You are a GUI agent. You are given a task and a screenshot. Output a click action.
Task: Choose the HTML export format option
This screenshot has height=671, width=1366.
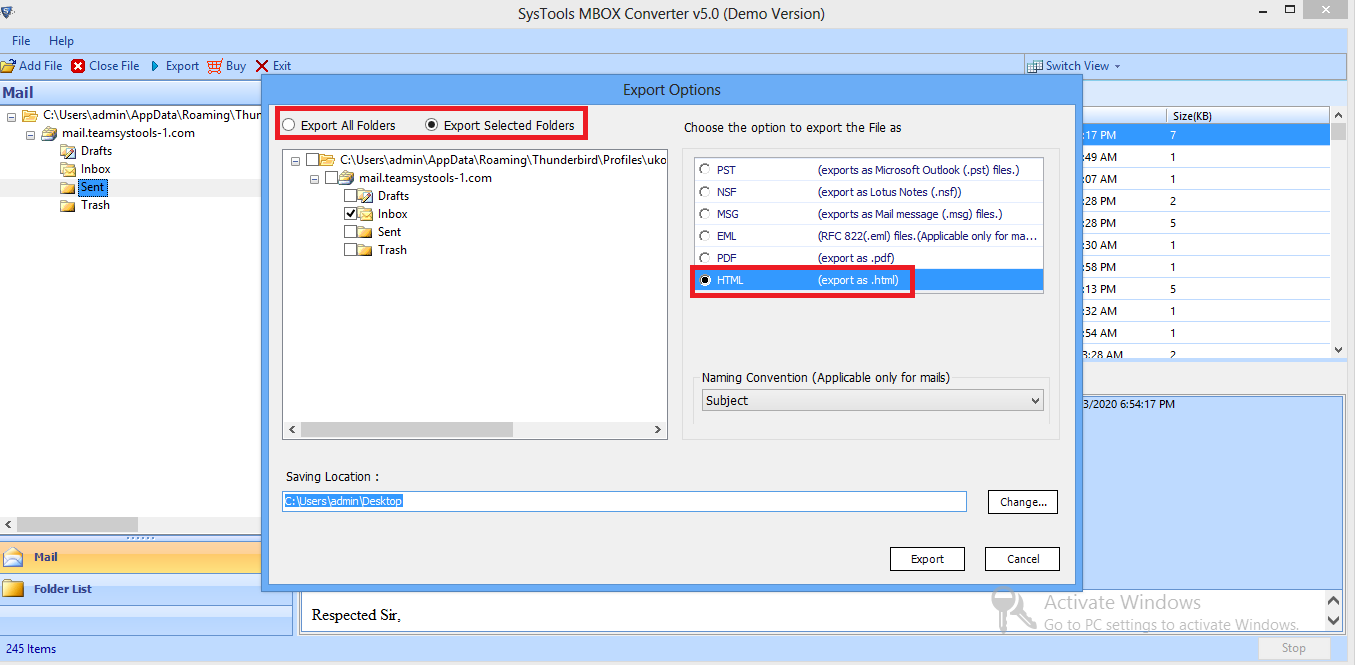706,280
